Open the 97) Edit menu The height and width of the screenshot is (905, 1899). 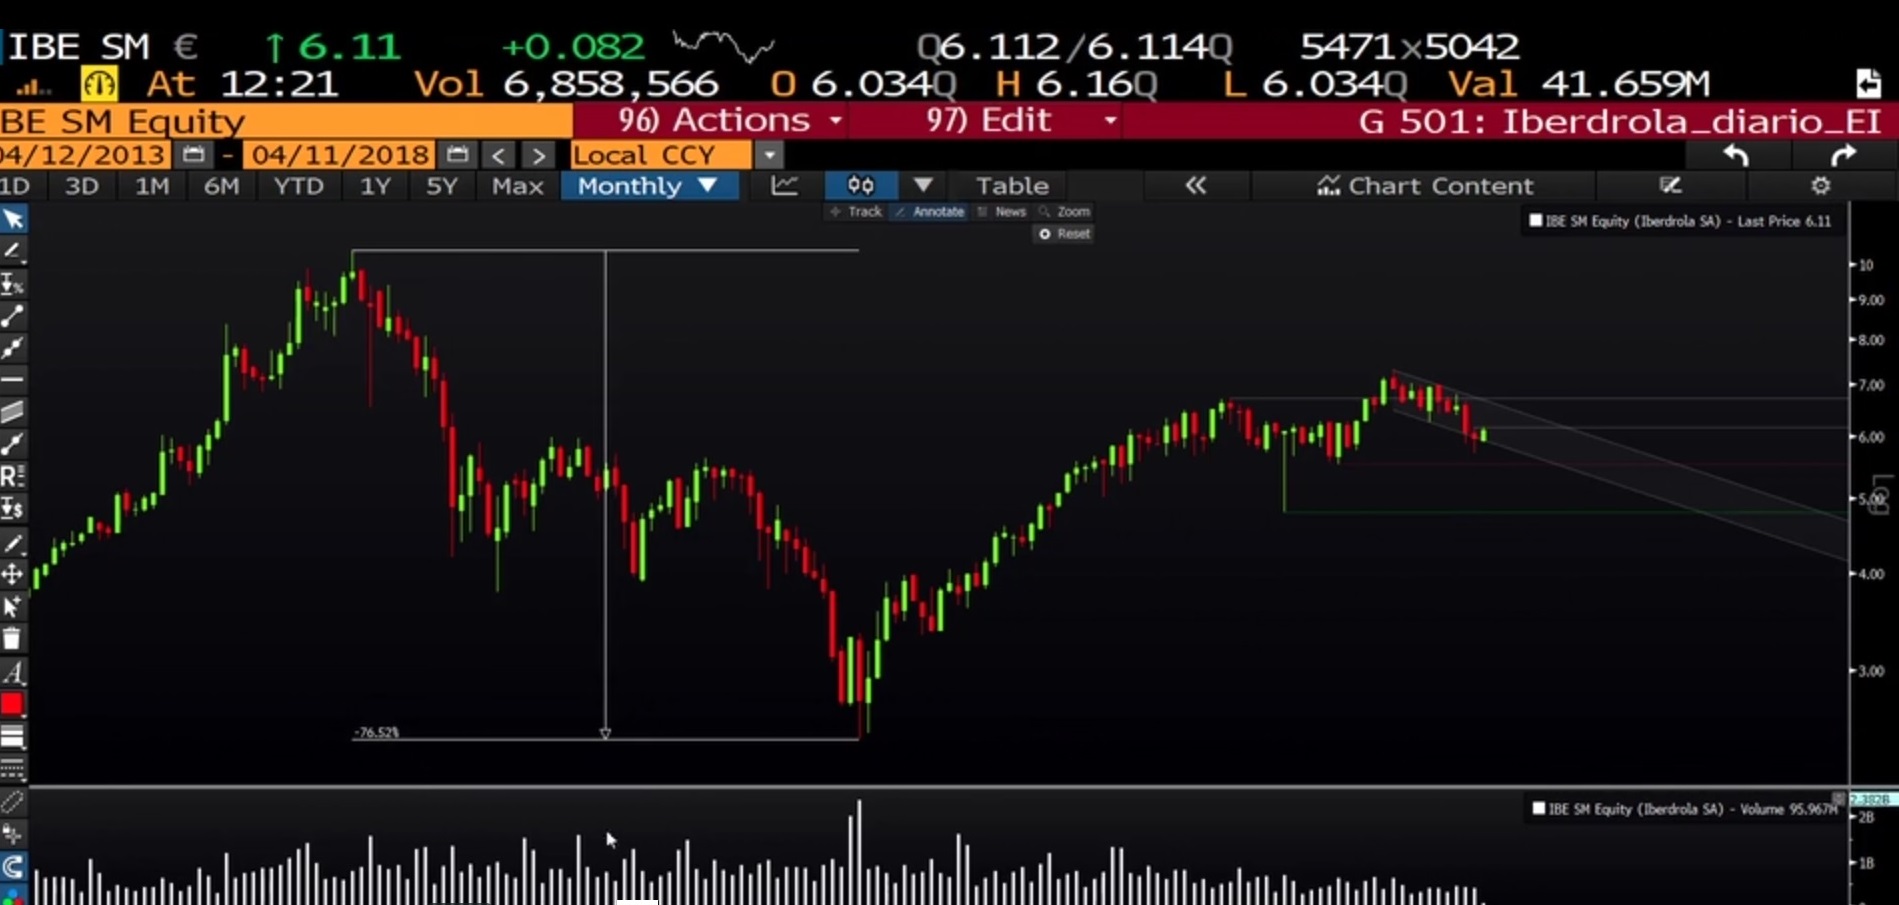click(1020, 121)
